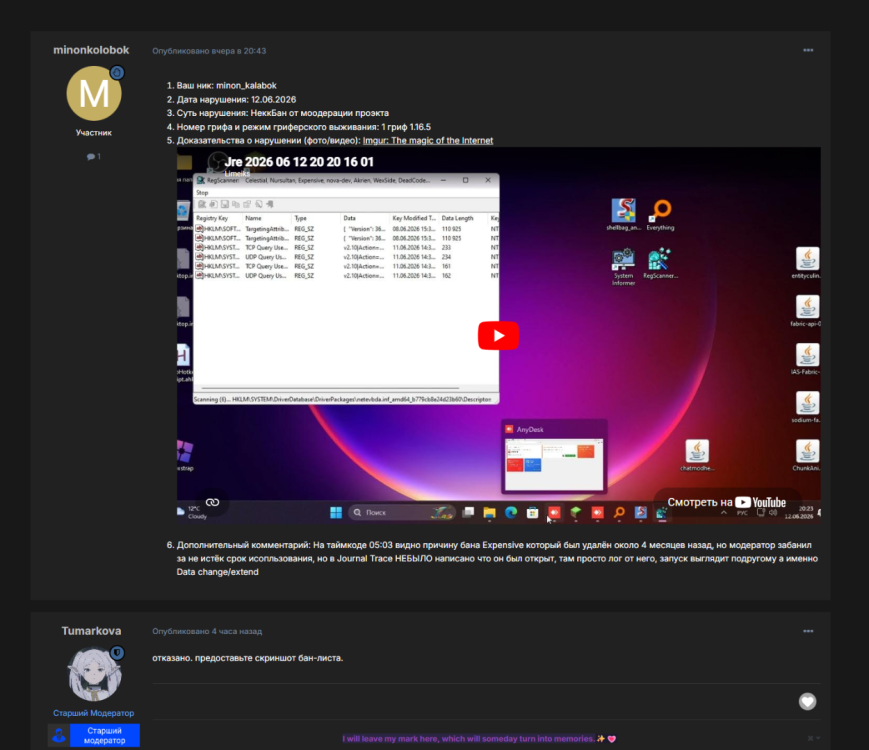Open Tumarkova post options three-dots menu
This screenshot has width=869, height=750.
[808, 631]
